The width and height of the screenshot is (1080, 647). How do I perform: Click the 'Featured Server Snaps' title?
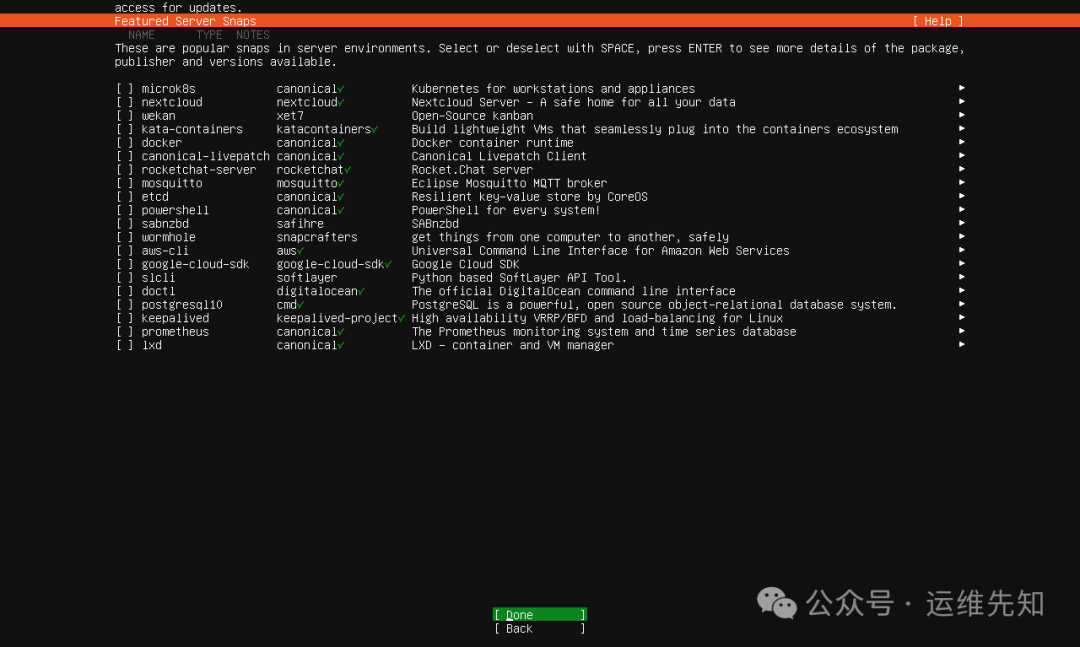click(x=185, y=21)
